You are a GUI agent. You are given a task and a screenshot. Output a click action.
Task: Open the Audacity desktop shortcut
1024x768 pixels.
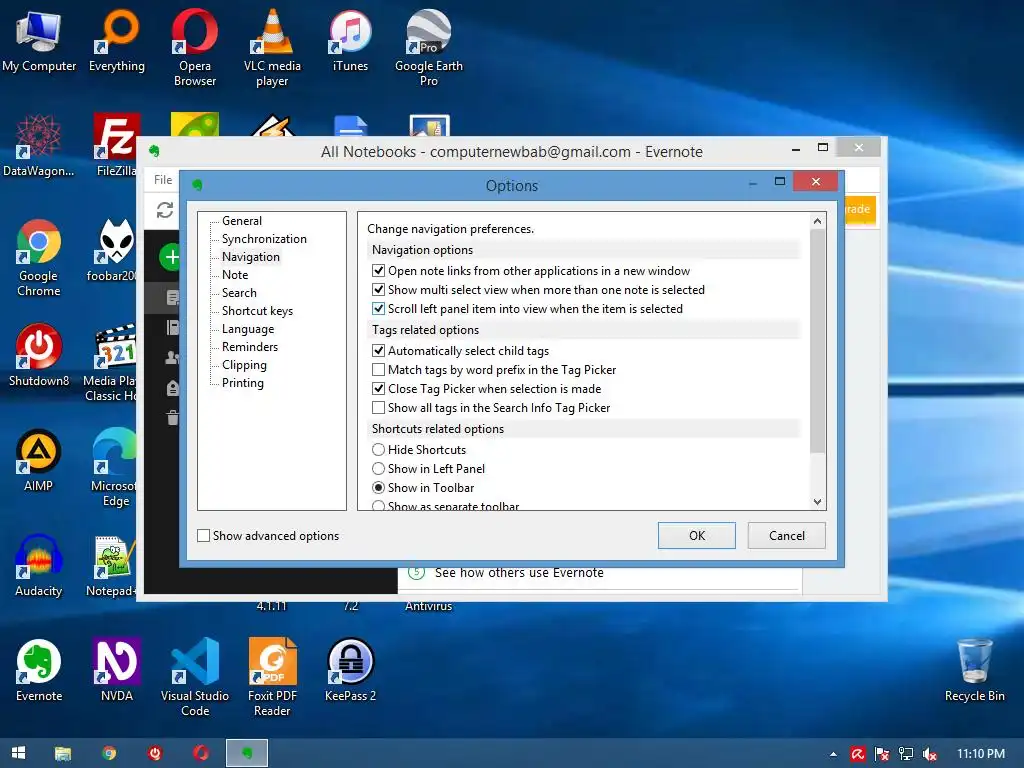(x=39, y=565)
